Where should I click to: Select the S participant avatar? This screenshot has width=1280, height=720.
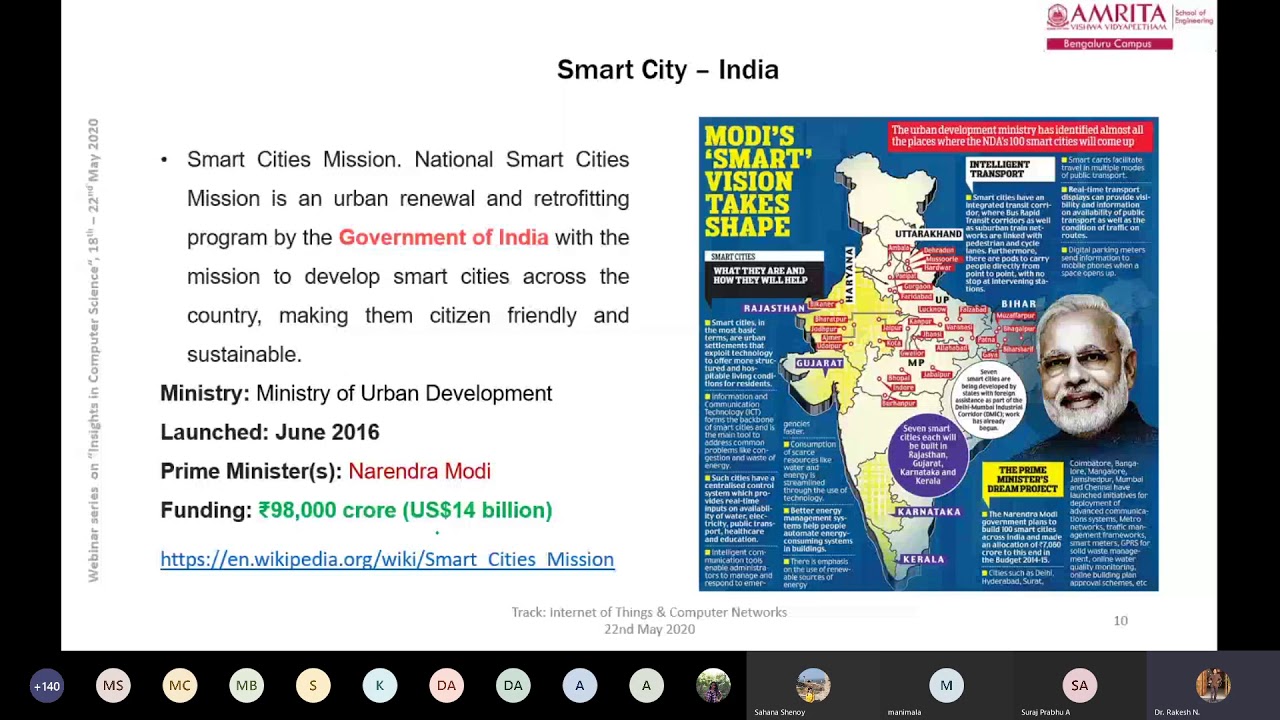point(313,686)
